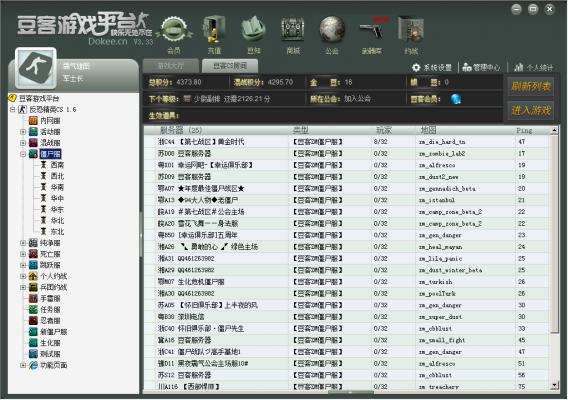Select the 华南 region under 僵尸服

coord(57,187)
